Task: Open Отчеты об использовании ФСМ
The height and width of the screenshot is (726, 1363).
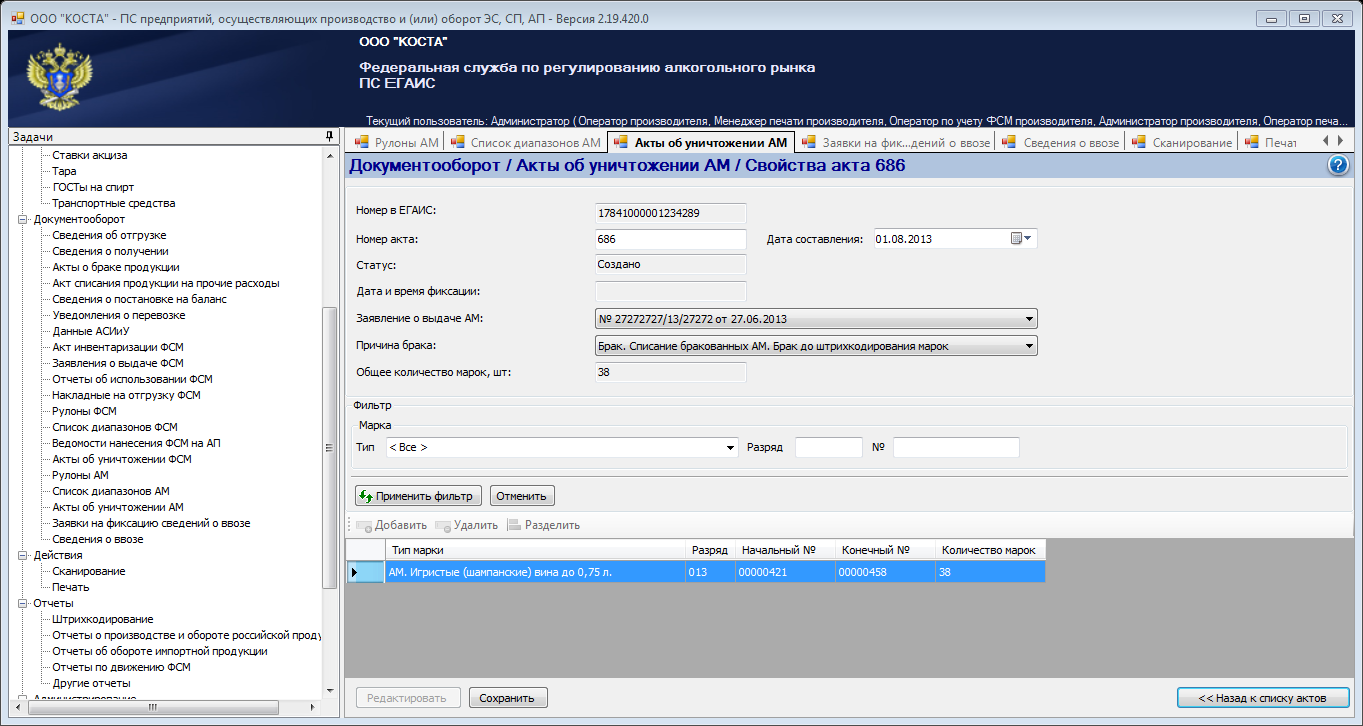Action: click(x=132, y=379)
